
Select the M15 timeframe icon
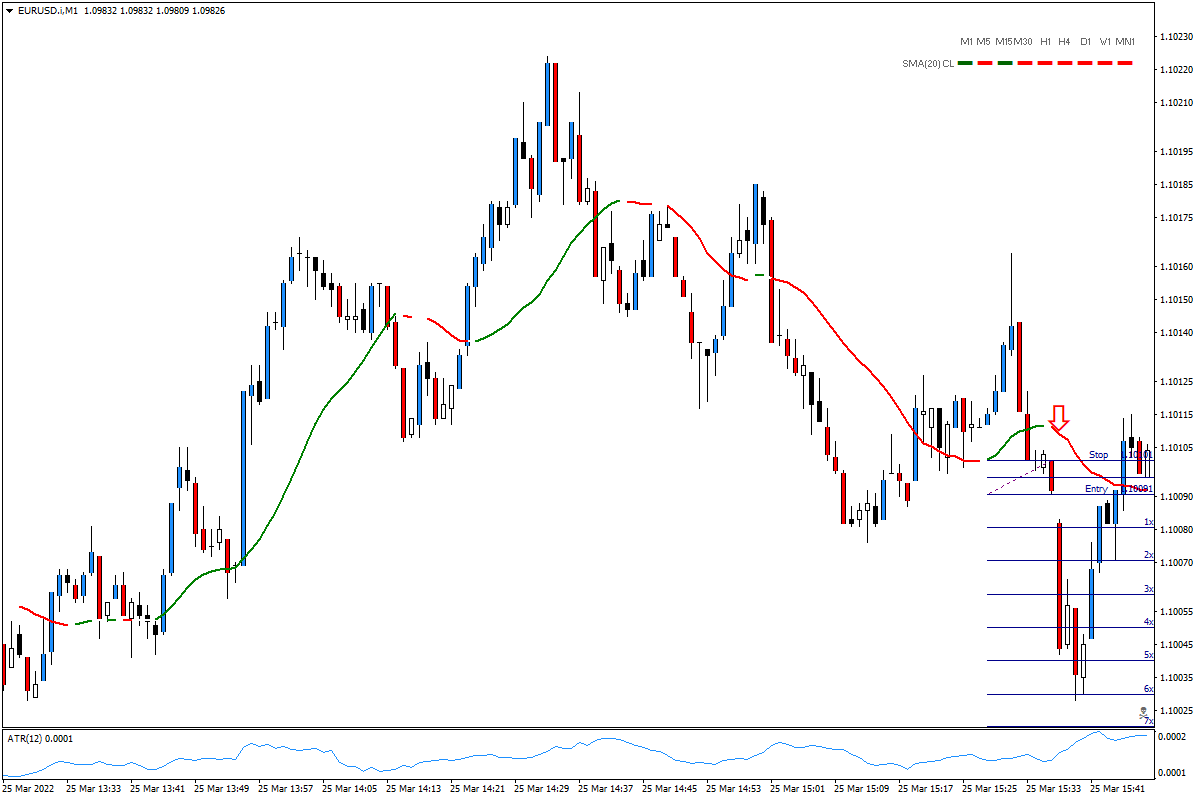pyautogui.click(x=1004, y=43)
